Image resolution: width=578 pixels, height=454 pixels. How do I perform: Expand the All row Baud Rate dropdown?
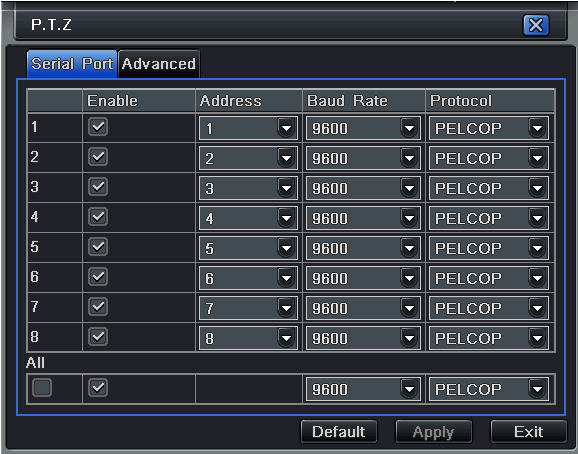click(x=363, y=389)
